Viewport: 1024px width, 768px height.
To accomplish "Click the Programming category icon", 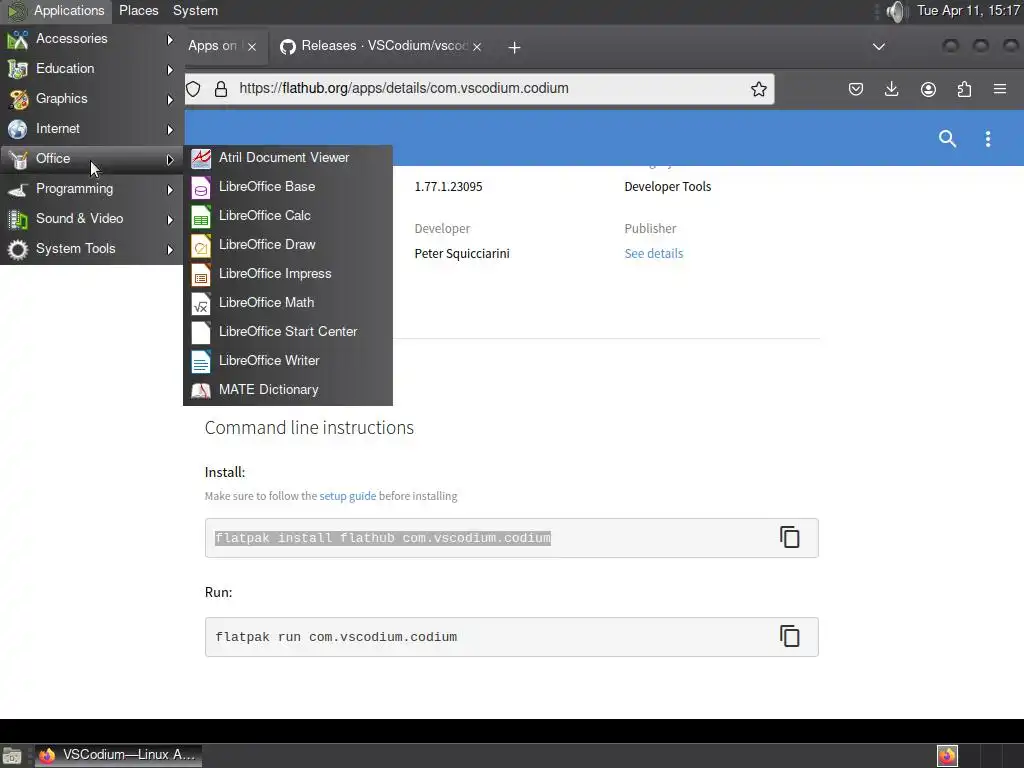I will coord(18,189).
